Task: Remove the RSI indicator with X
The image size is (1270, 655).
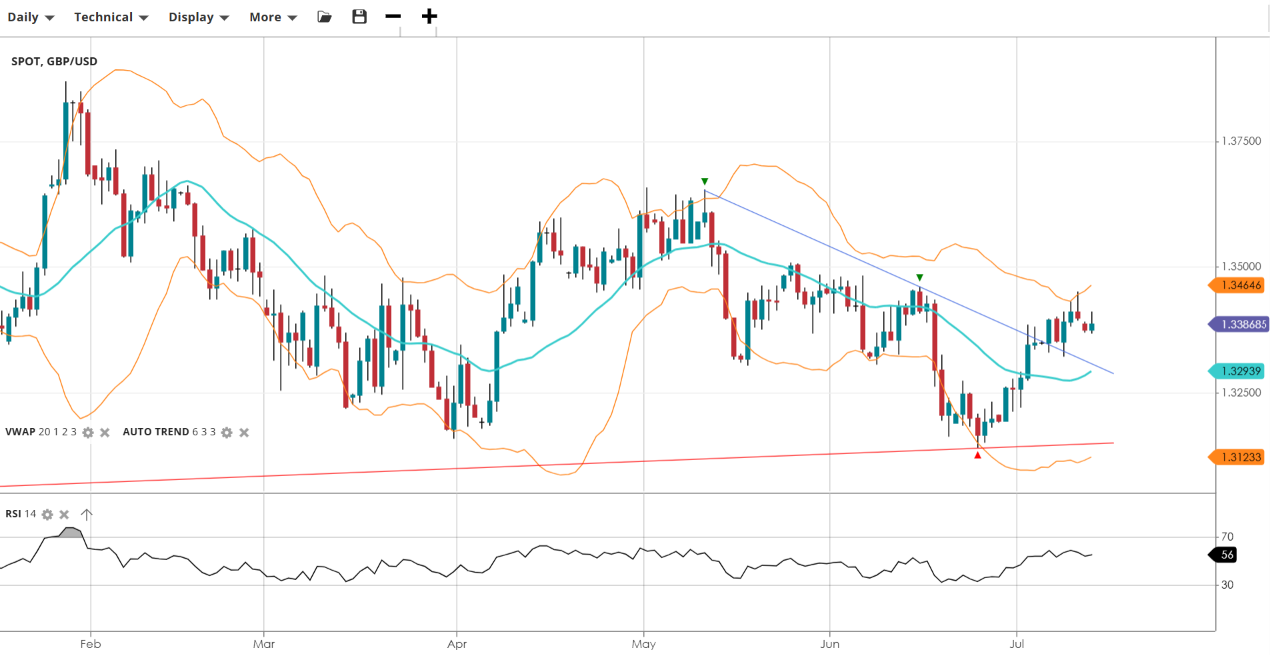Action: 64,514
